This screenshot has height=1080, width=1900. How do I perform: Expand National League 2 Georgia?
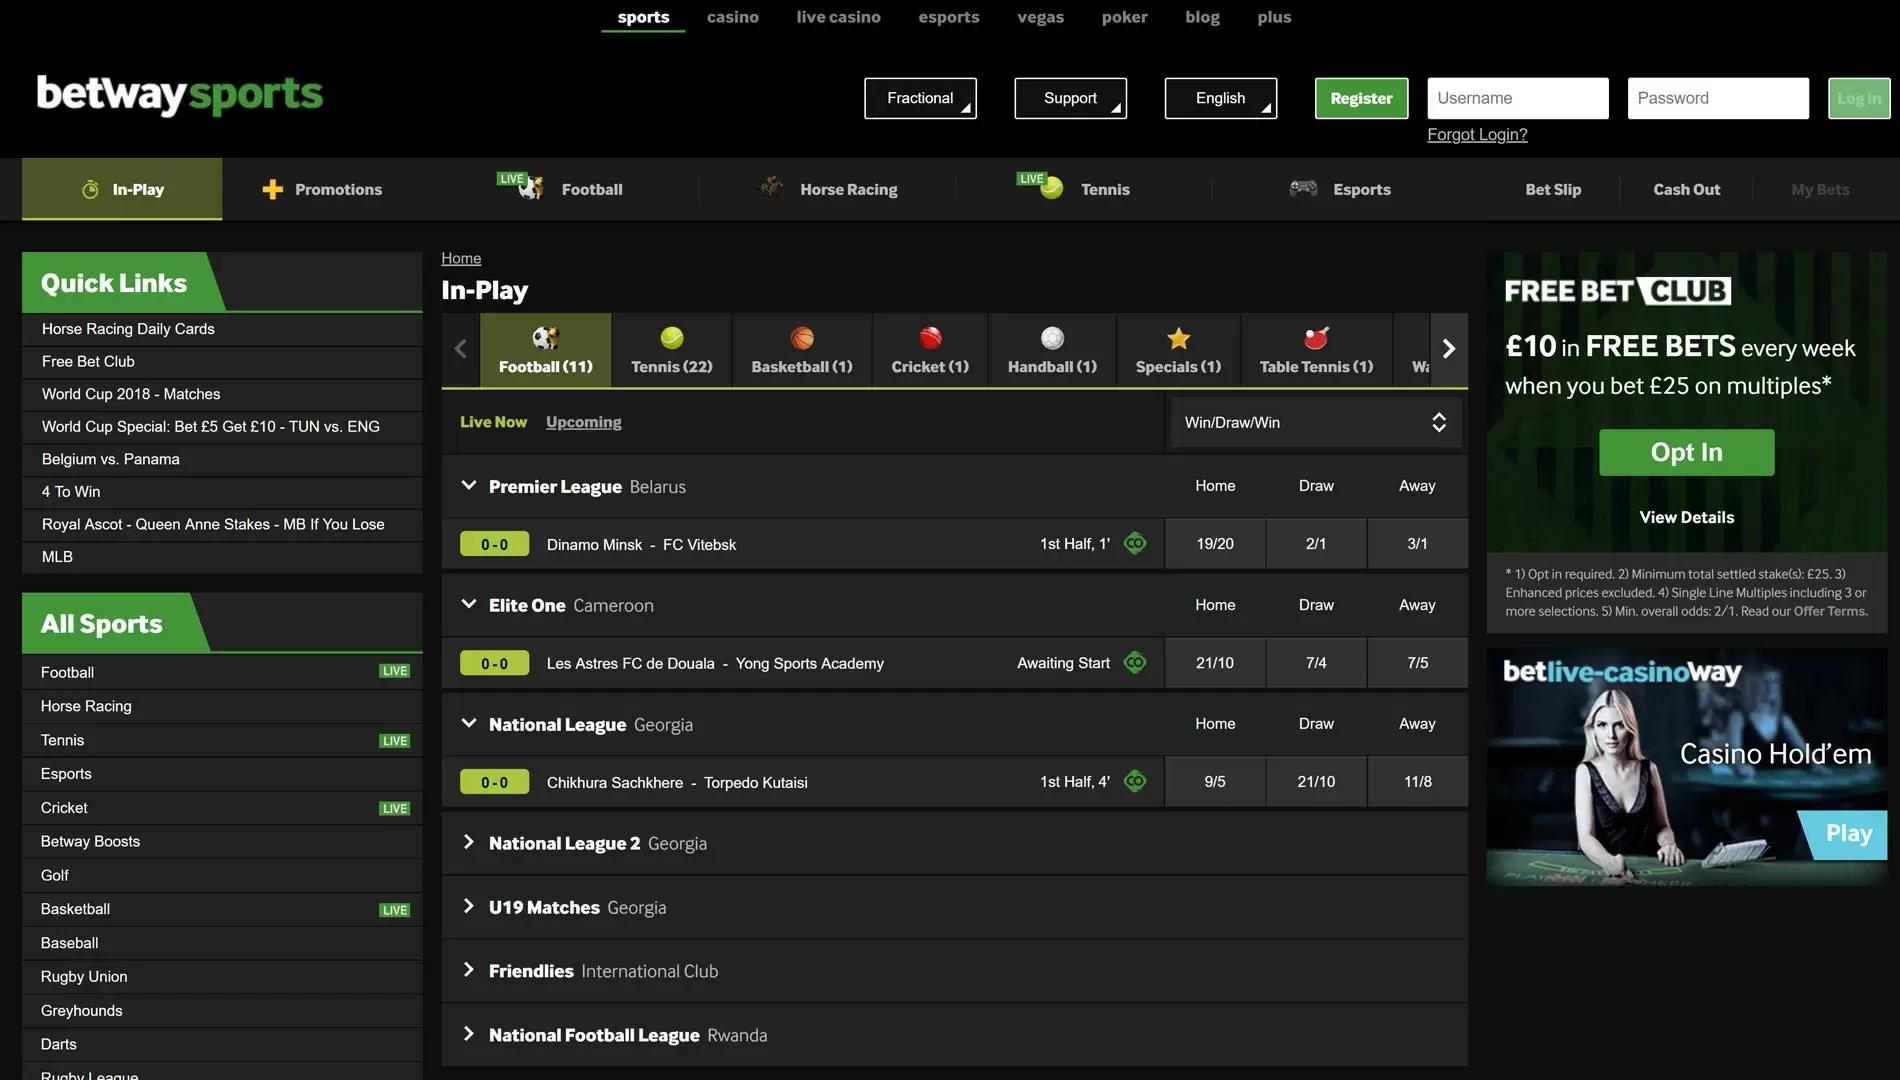(x=468, y=842)
